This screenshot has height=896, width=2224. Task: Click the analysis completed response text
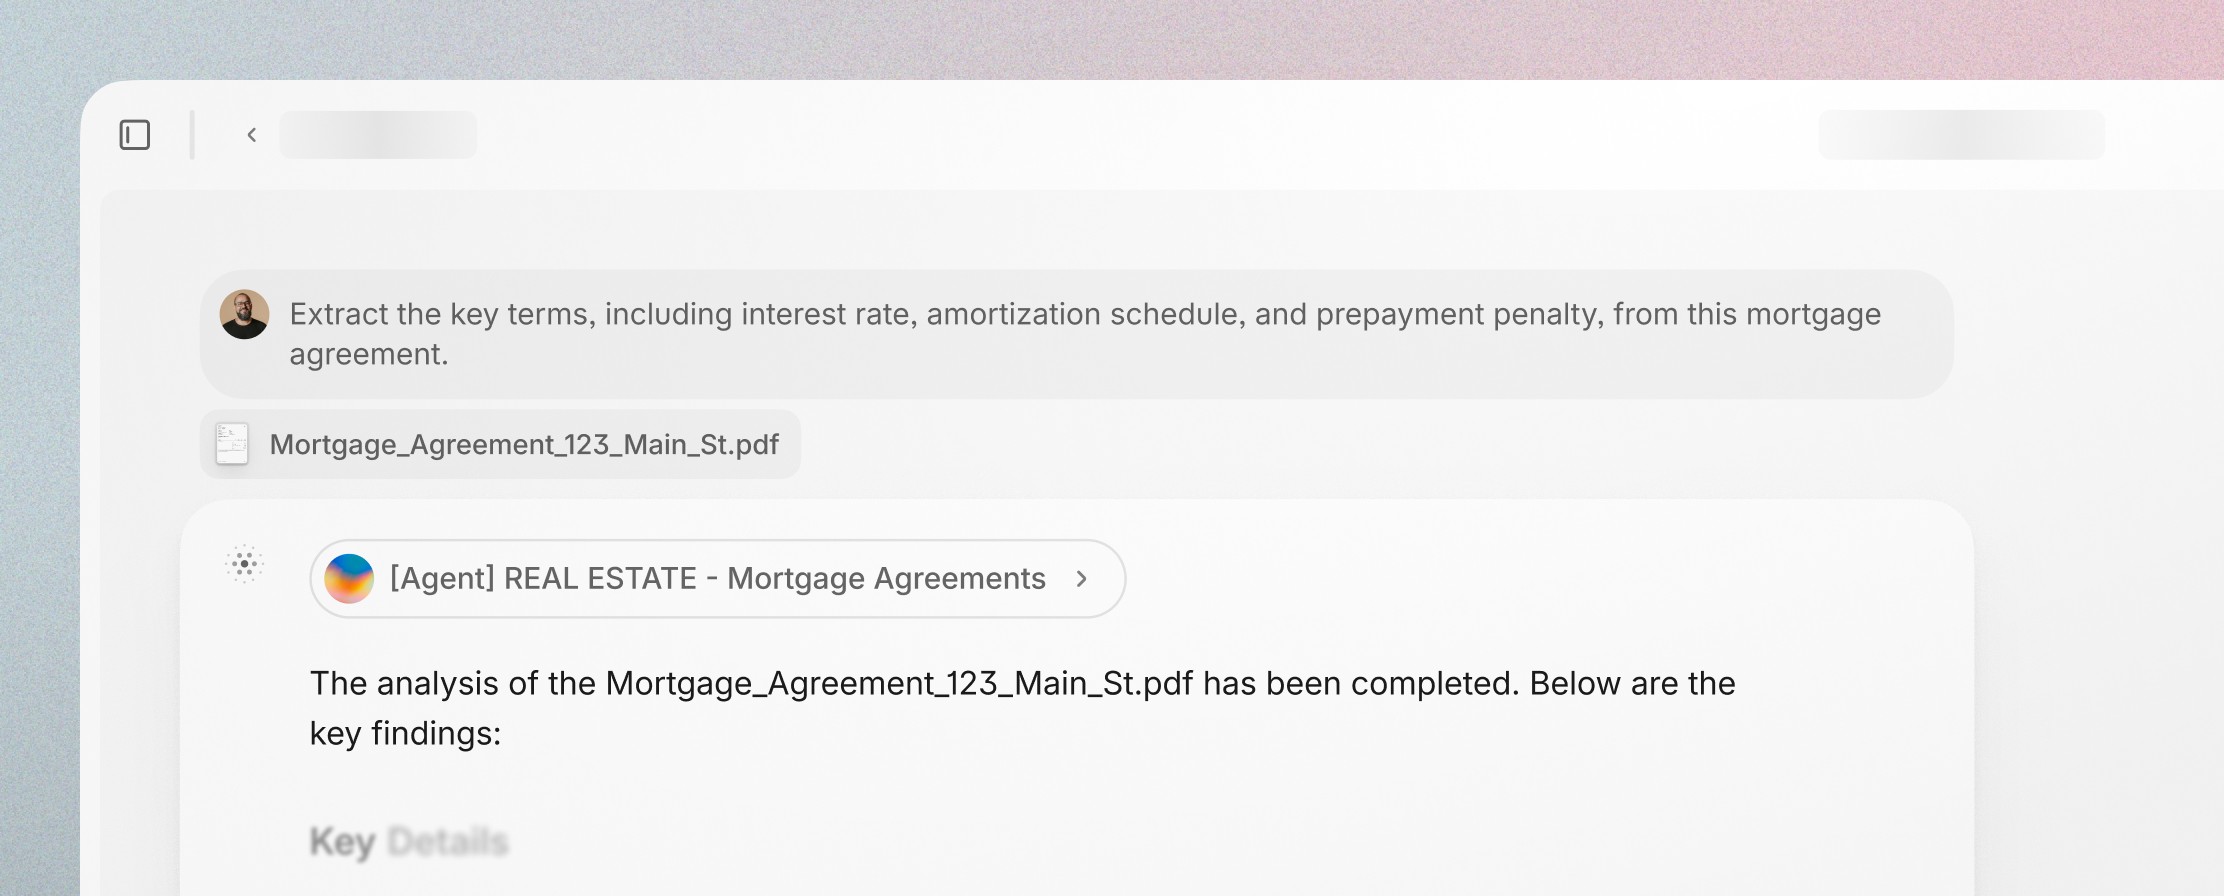click(1022, 708)
